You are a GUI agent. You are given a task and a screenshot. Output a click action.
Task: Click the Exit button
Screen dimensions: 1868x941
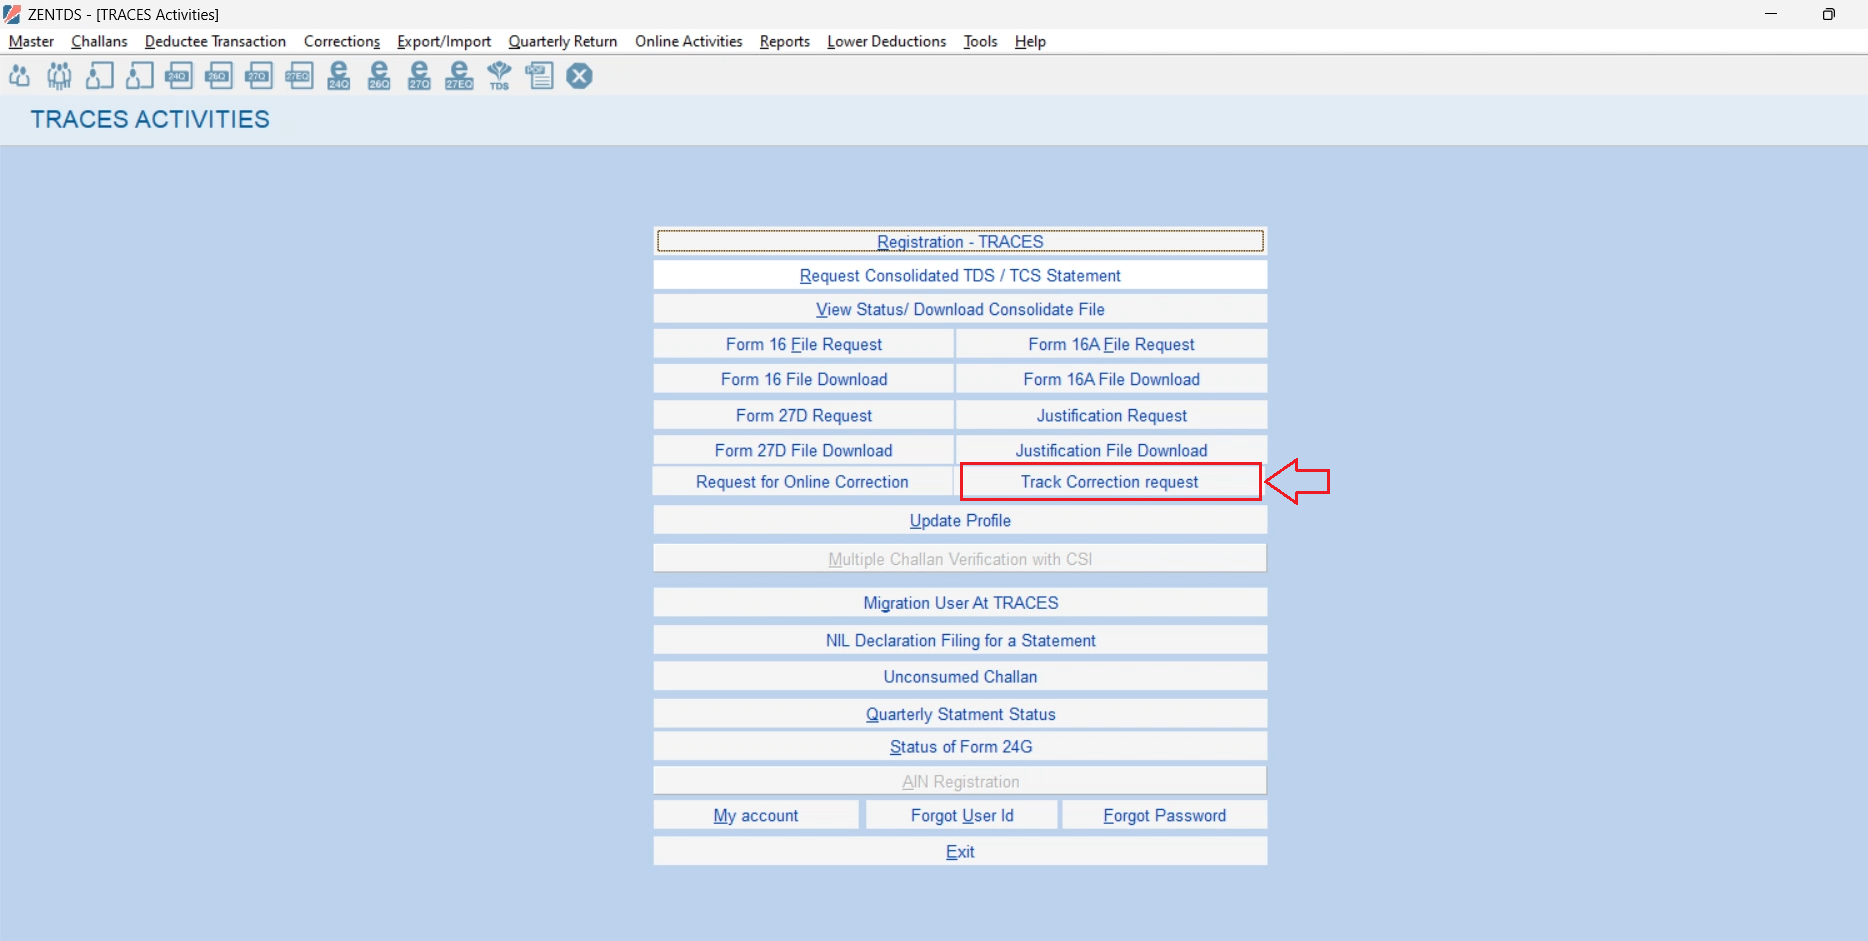(960, 851)
